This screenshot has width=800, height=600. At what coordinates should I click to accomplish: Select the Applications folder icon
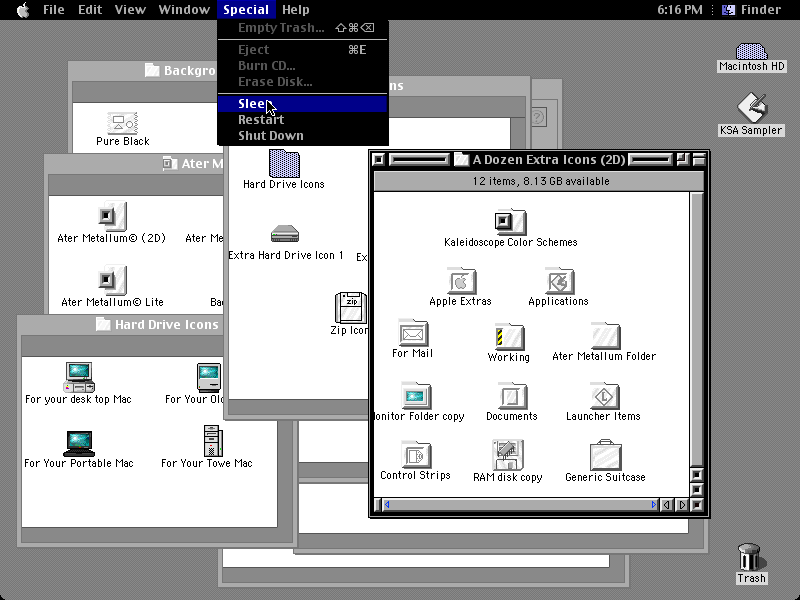pos(559,281)
